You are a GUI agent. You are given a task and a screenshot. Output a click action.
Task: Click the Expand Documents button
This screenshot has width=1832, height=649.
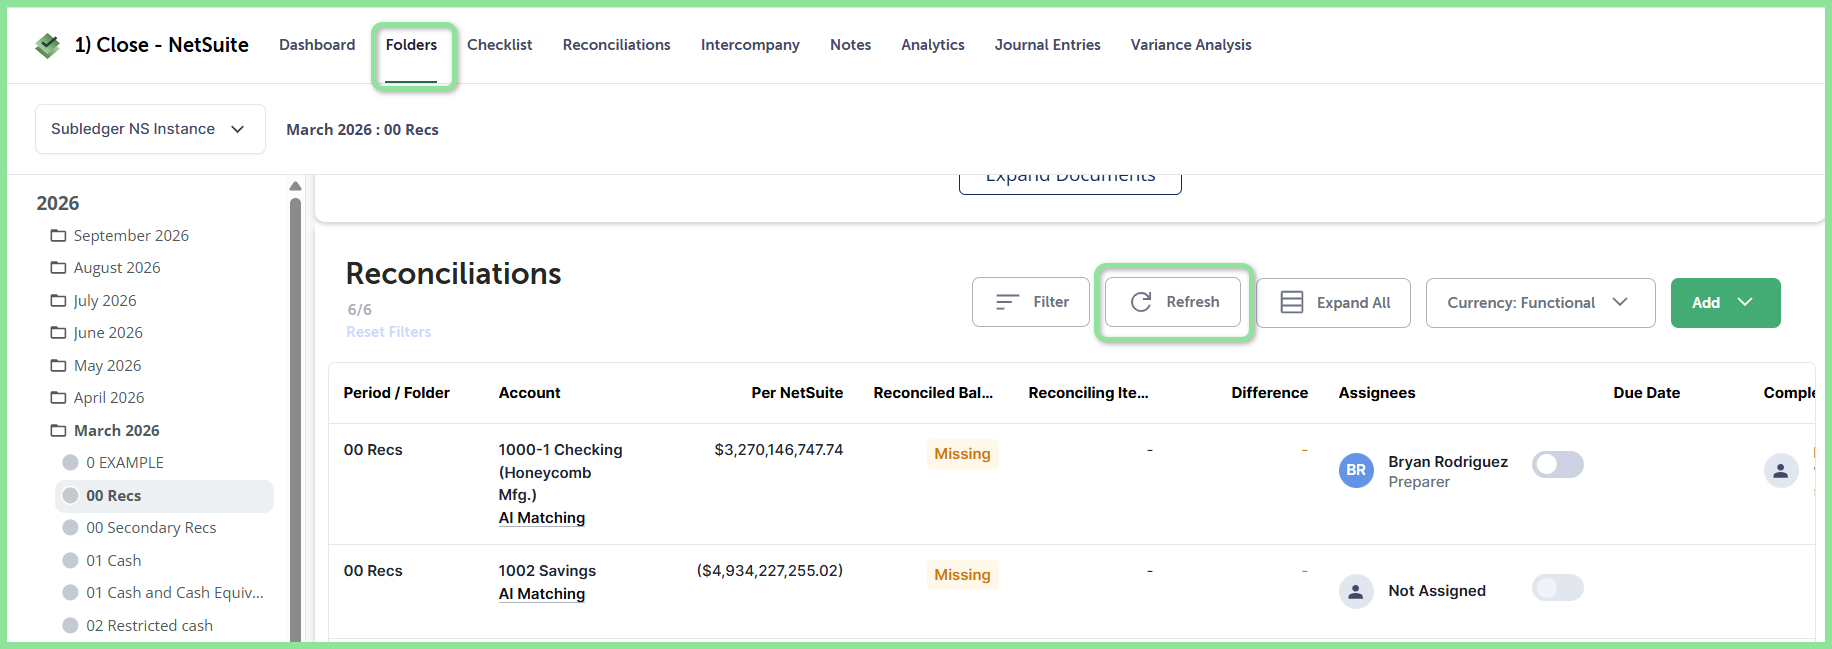pos(1070,181)
